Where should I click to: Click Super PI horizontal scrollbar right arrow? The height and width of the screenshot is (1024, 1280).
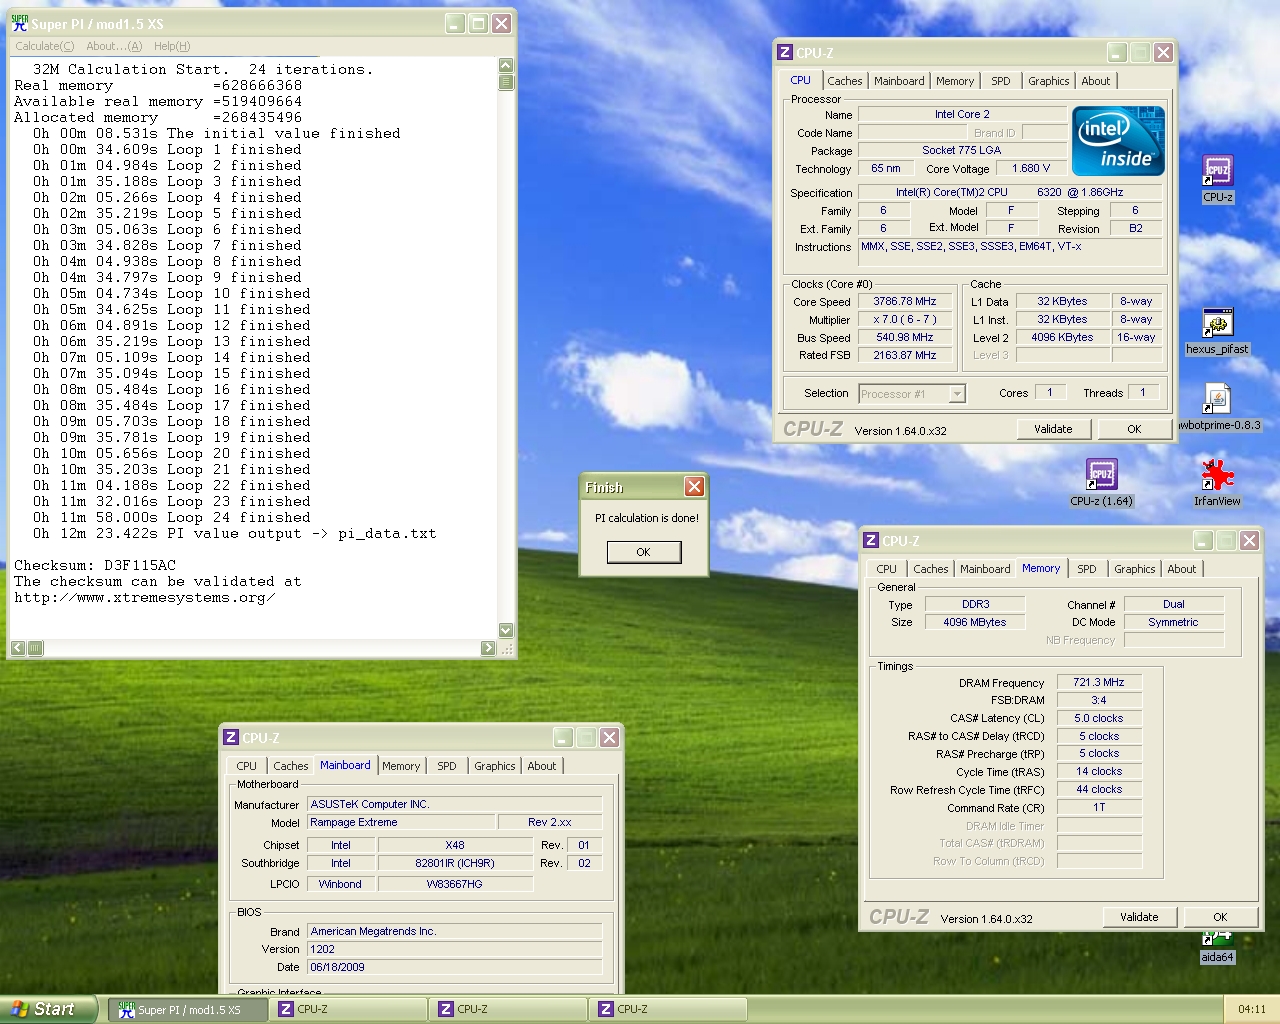[x=488, y=648]
